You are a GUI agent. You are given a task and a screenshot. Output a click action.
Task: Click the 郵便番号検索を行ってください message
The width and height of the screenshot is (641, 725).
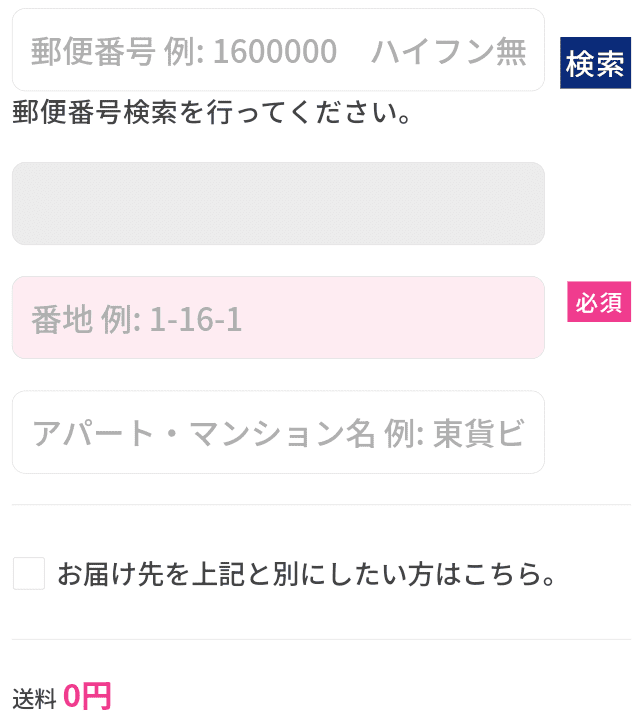click(x=213, y=113)
